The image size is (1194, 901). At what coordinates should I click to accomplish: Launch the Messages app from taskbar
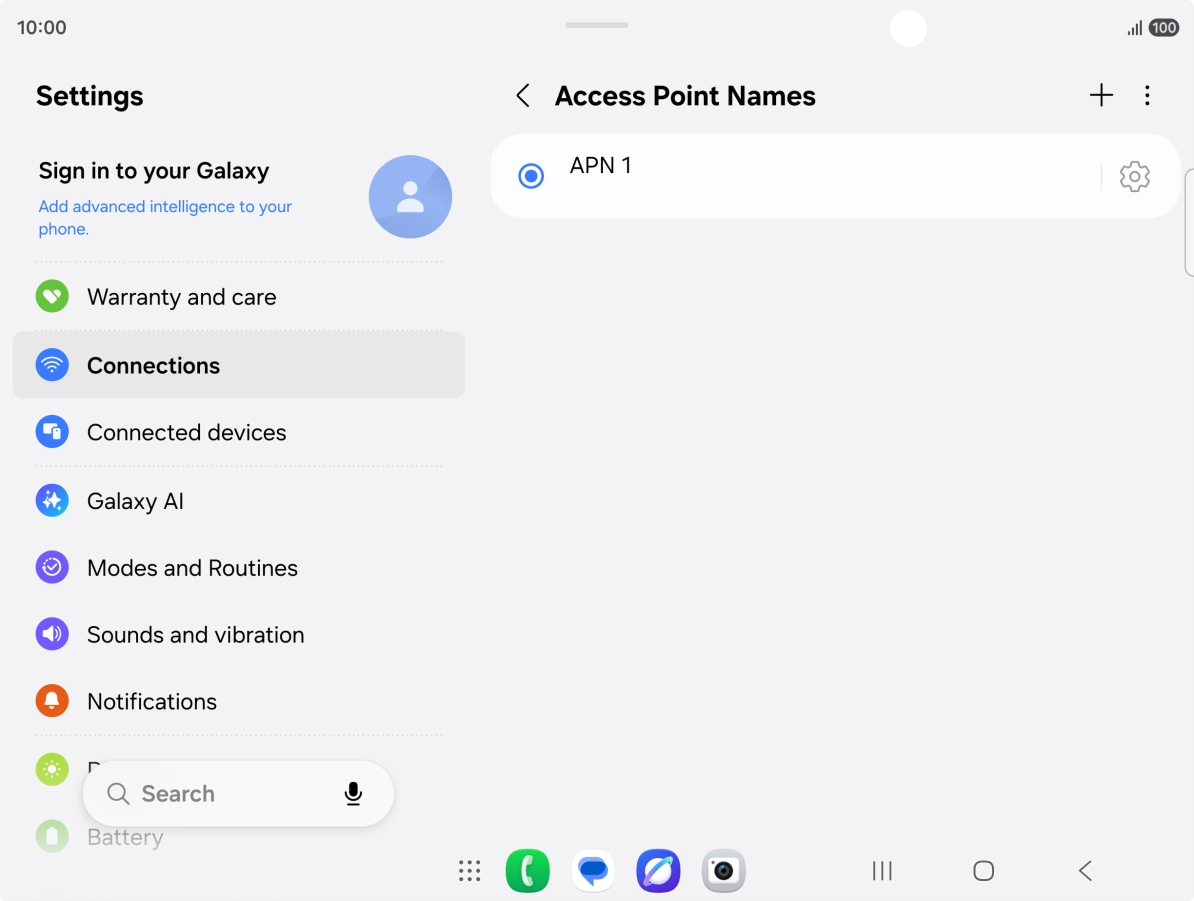point(592,871)
